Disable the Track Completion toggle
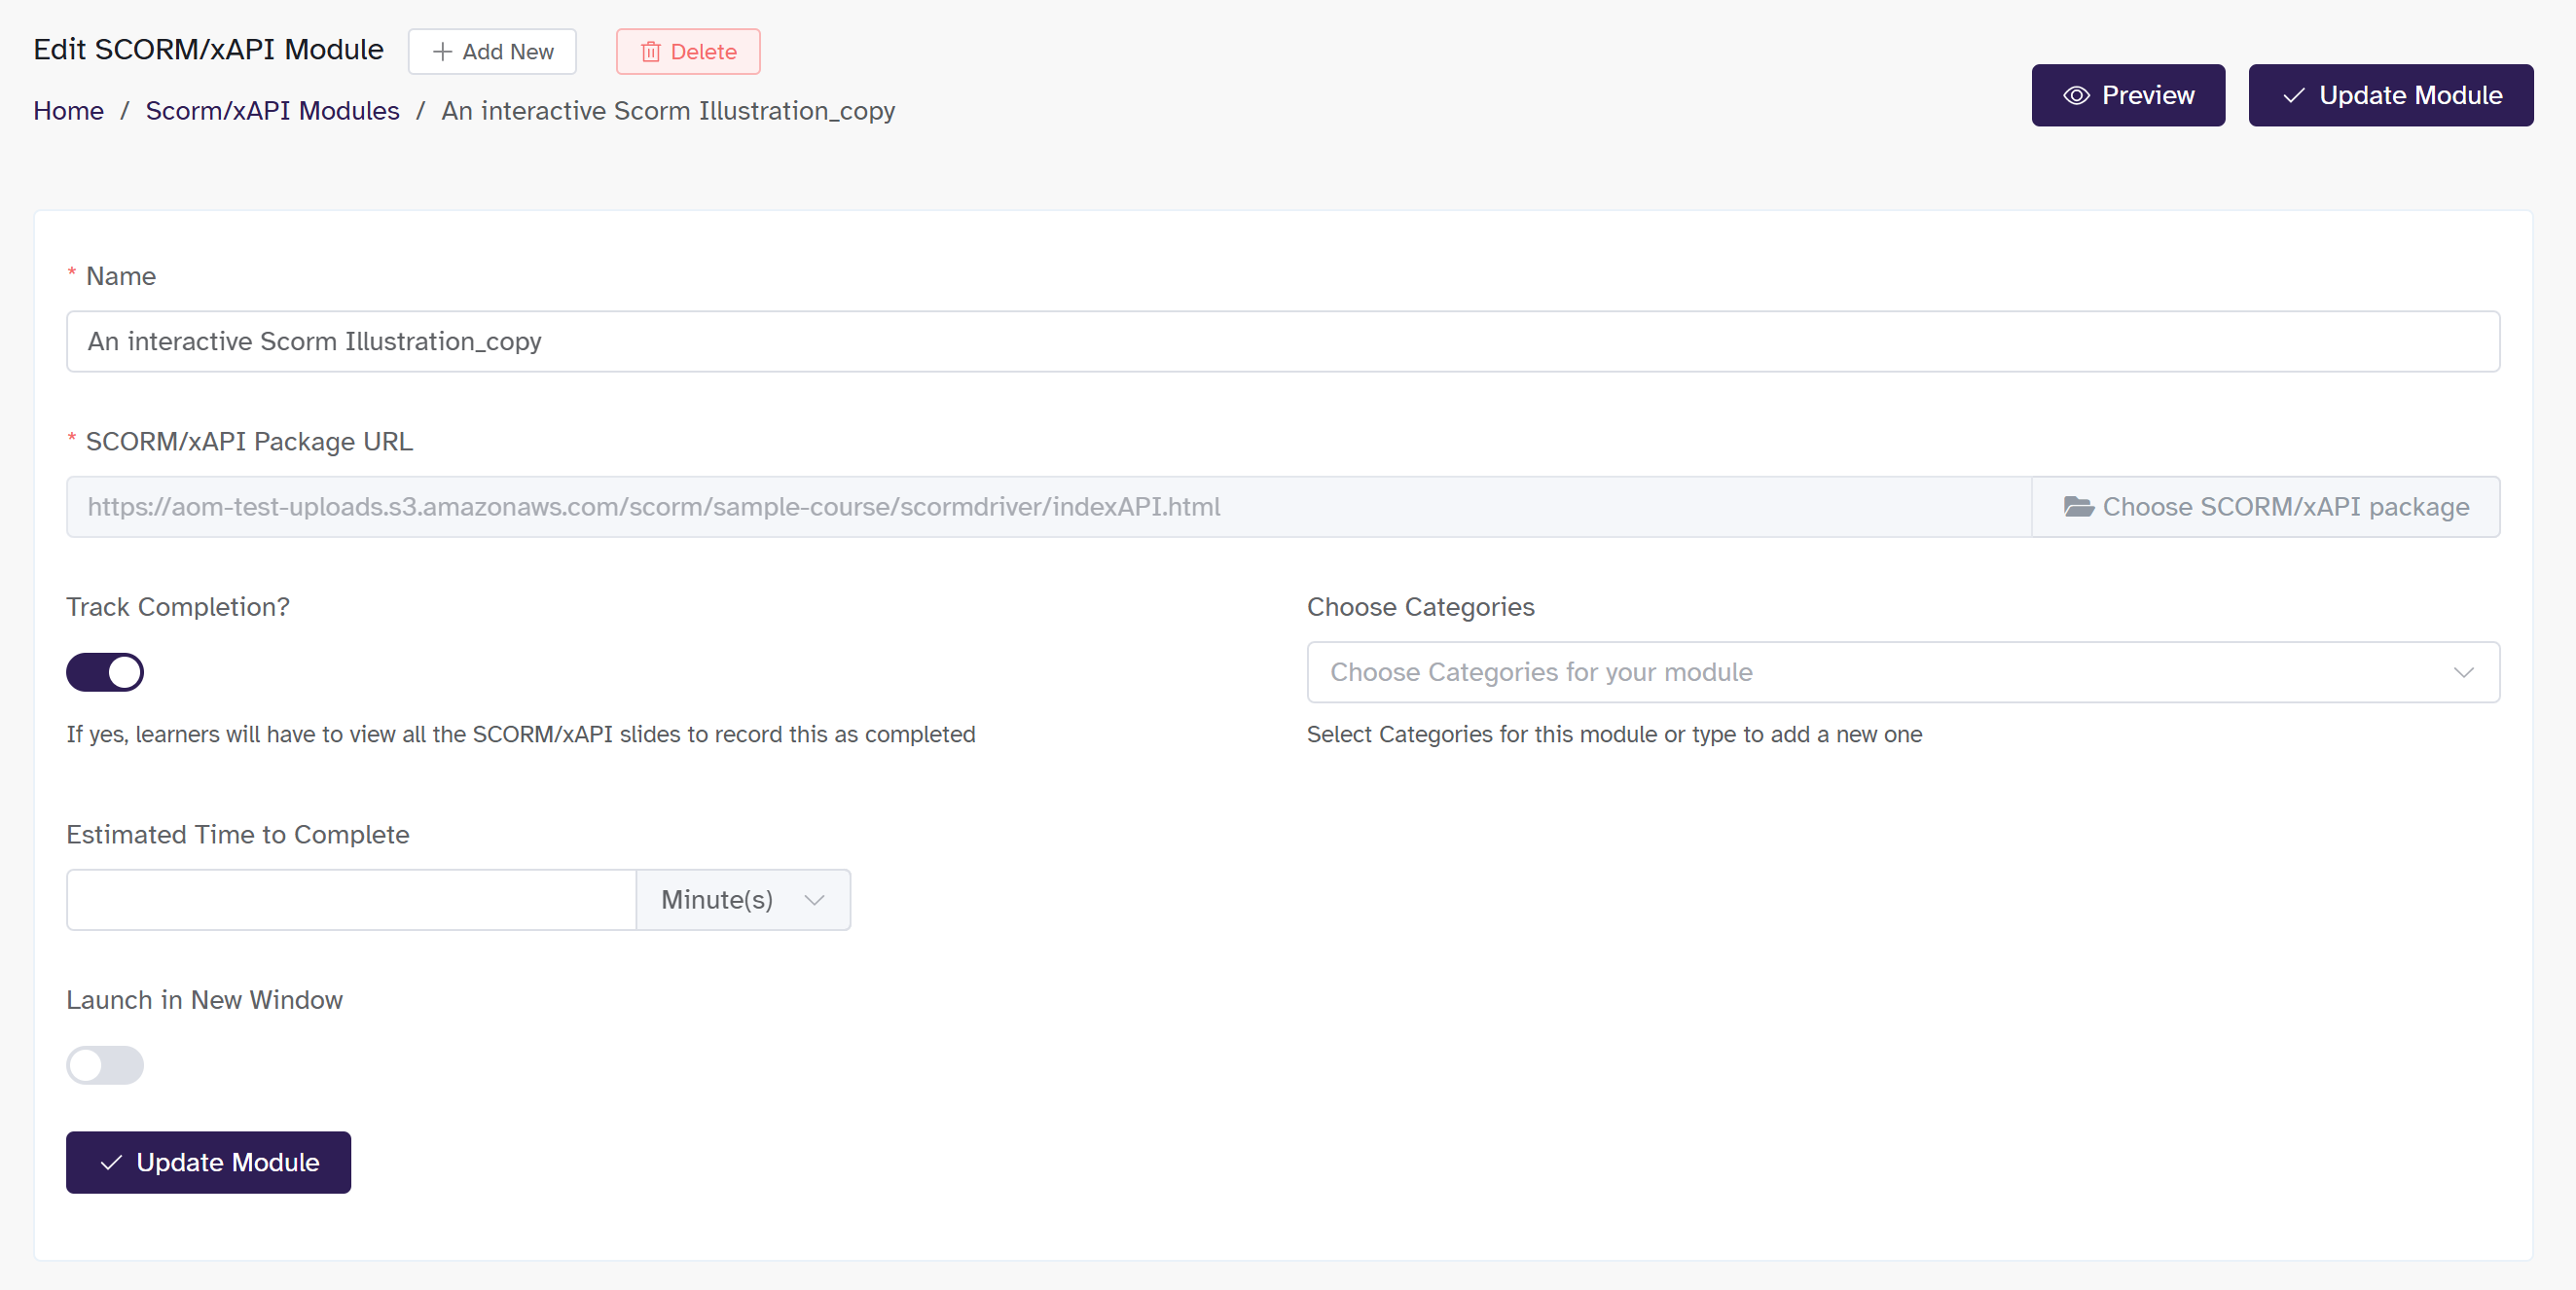Image resolution: width=2576 pixels, height=1290 pixels. [105, 672]
